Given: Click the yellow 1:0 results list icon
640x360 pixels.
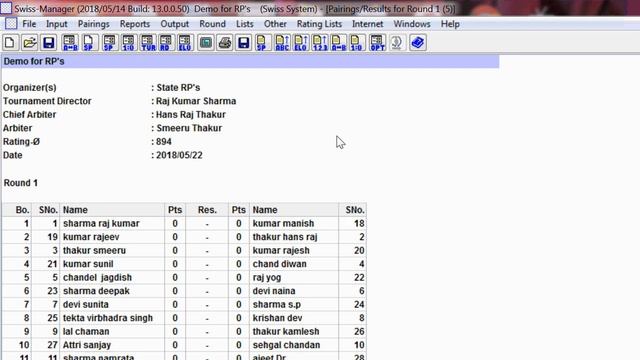Looking at the screenshot, I should click(357, 42).
